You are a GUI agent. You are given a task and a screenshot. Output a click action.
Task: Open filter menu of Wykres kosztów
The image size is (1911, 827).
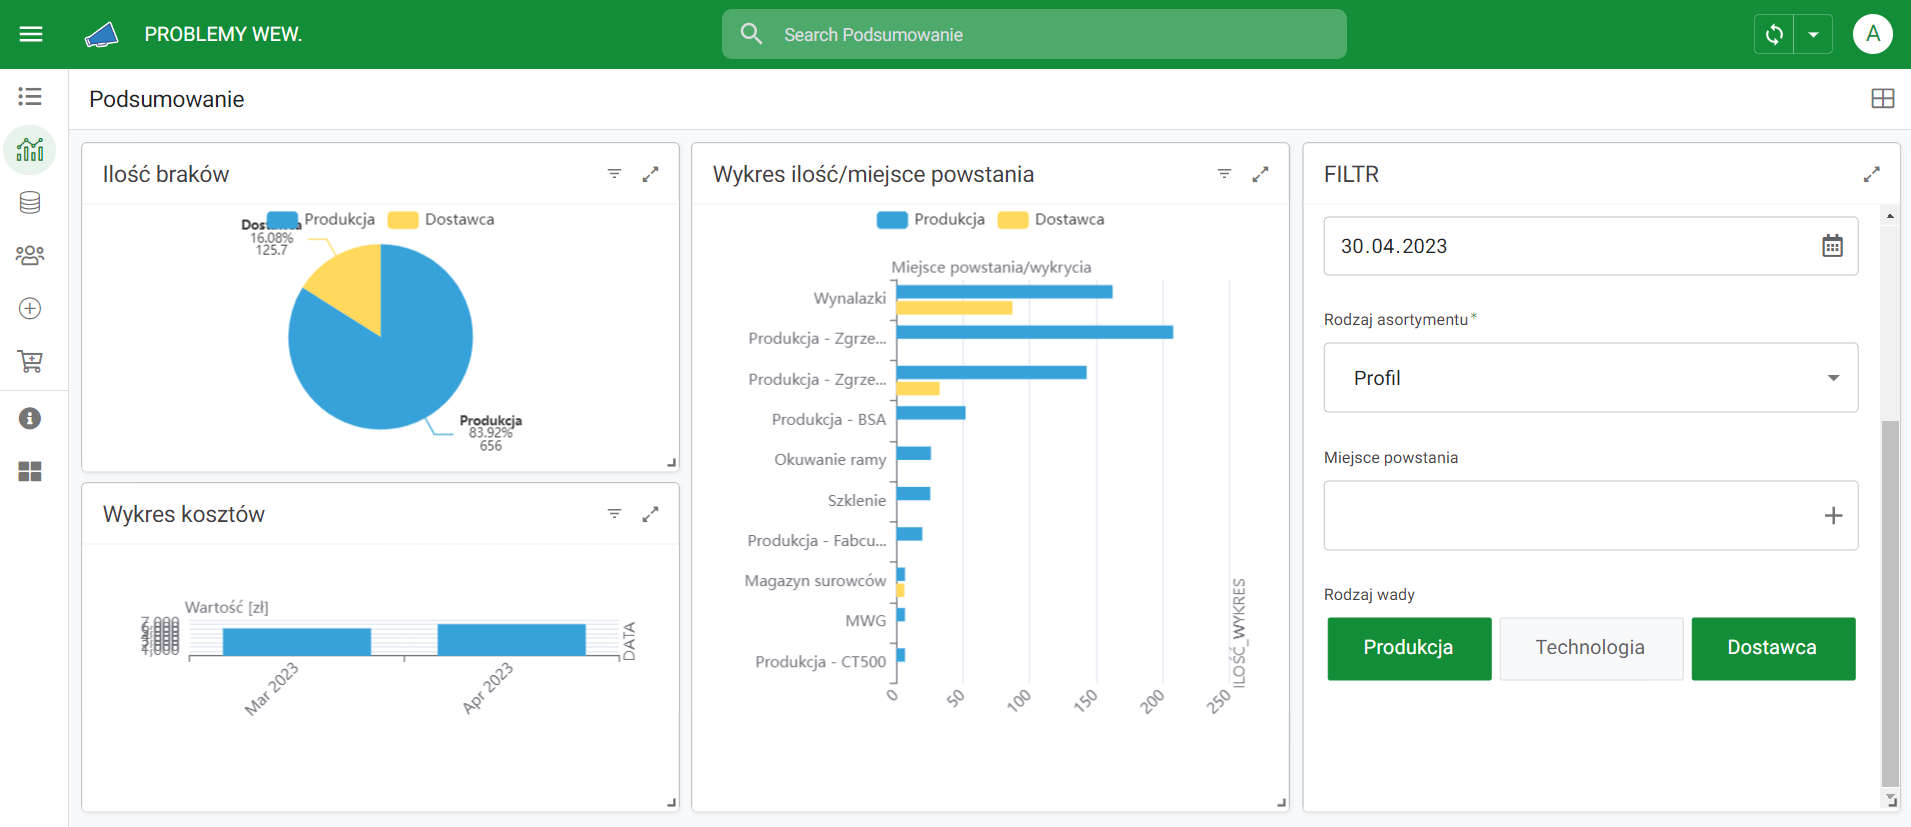[x=614, y=514]
